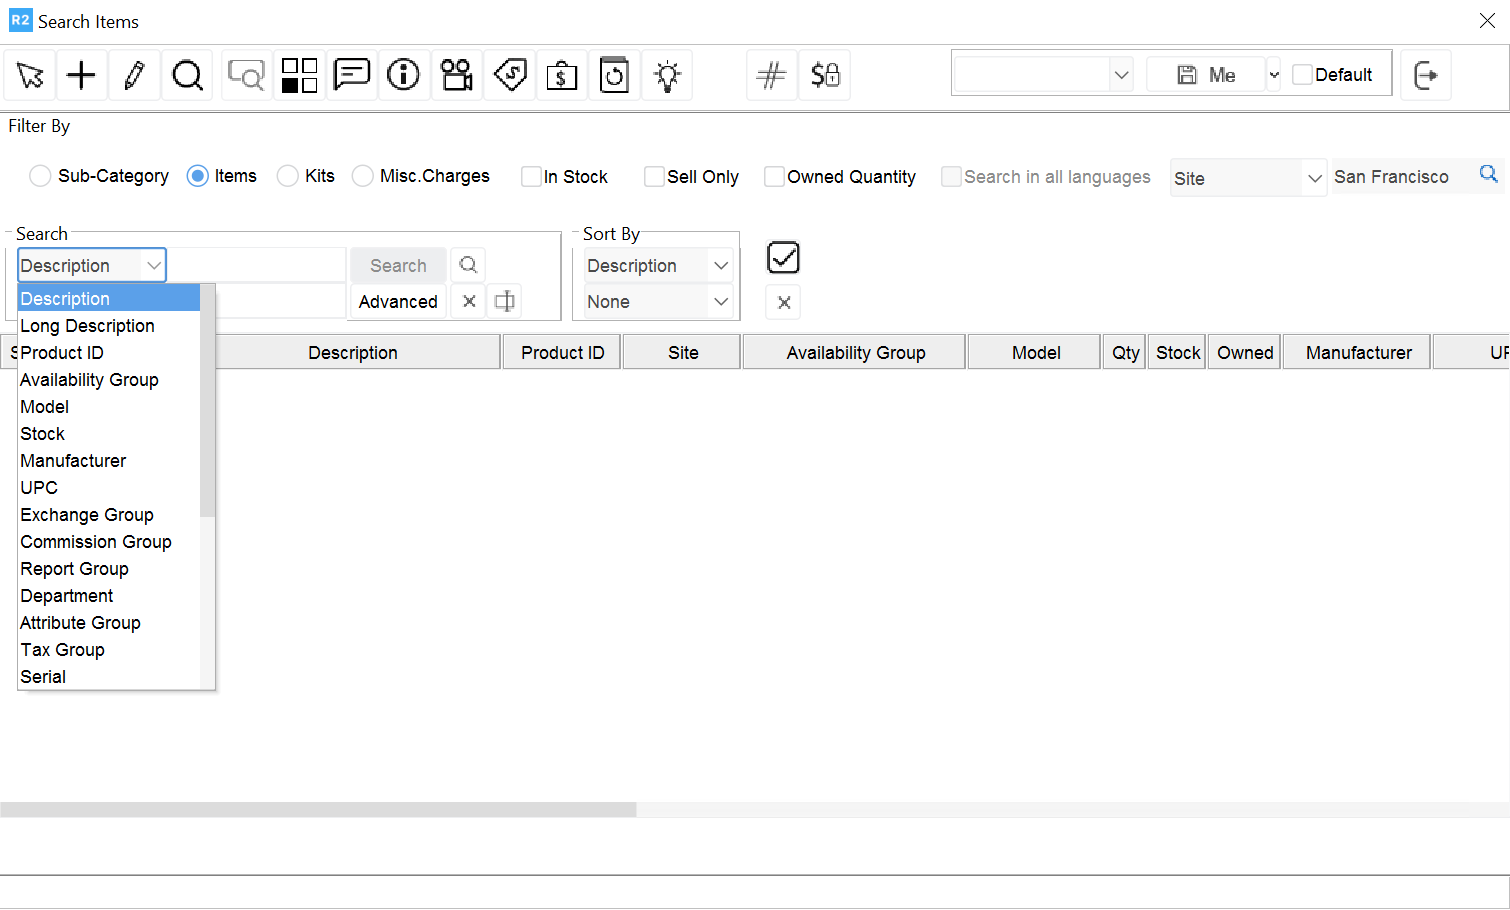Click the Search button
Image resolution: width=1510 pixels, height=910 pixels.
coord(397,265)
